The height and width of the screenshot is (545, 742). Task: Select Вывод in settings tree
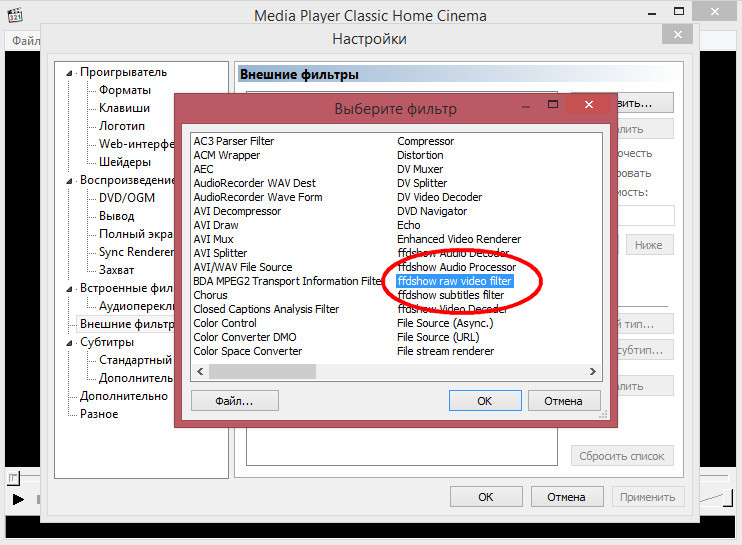tap(116, 216)
